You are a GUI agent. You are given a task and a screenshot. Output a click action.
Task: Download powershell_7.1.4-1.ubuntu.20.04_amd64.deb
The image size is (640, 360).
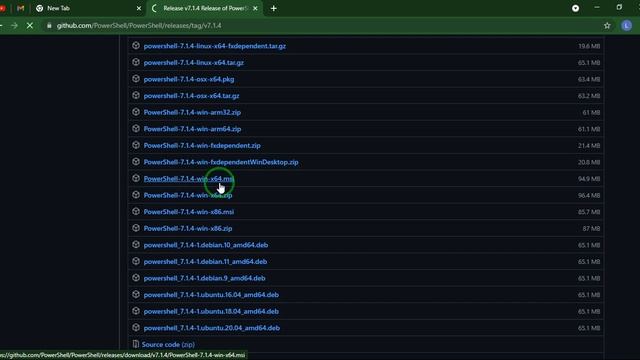[x=212, y=328]
